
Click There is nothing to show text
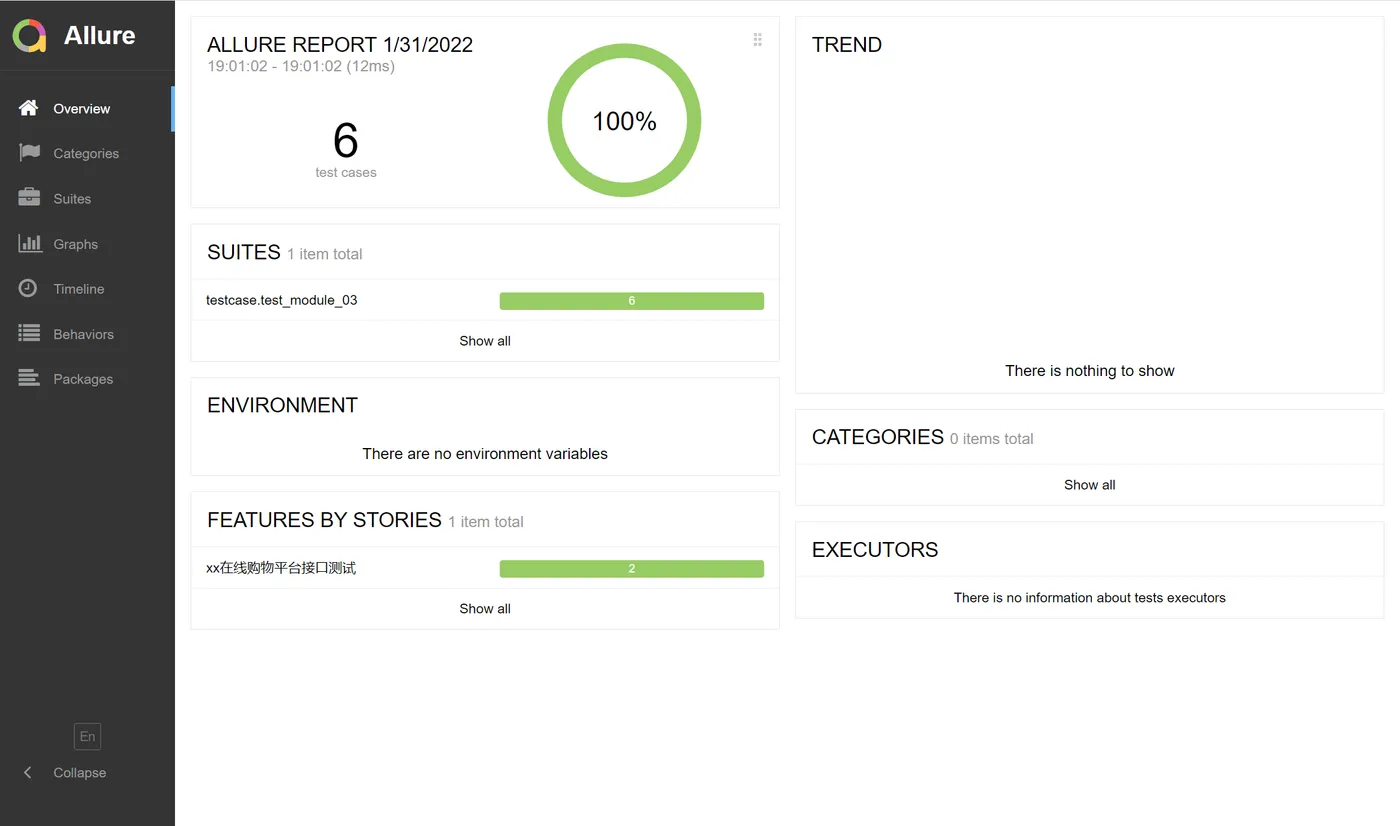tap(1090, 370)
